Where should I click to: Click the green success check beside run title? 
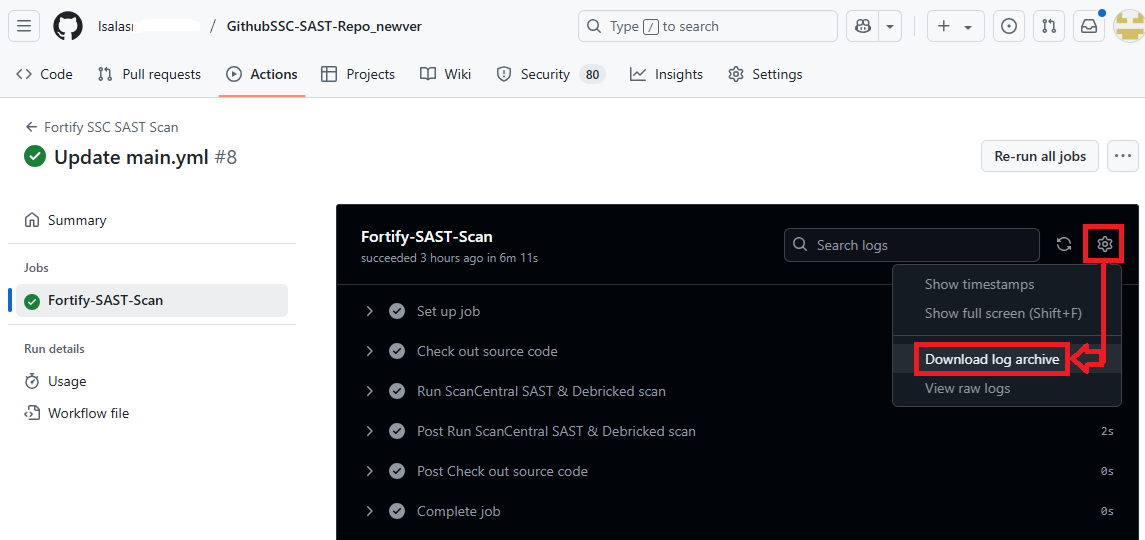[x=34, y=156]
